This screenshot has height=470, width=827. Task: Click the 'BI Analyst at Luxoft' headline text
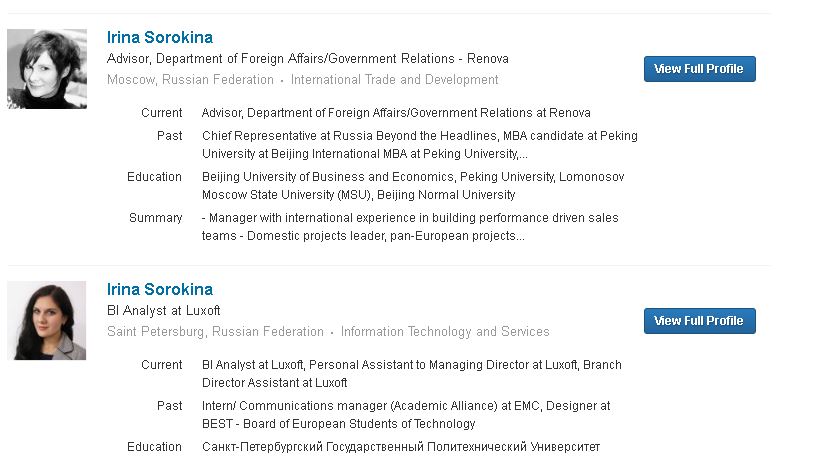coord(164,311)
